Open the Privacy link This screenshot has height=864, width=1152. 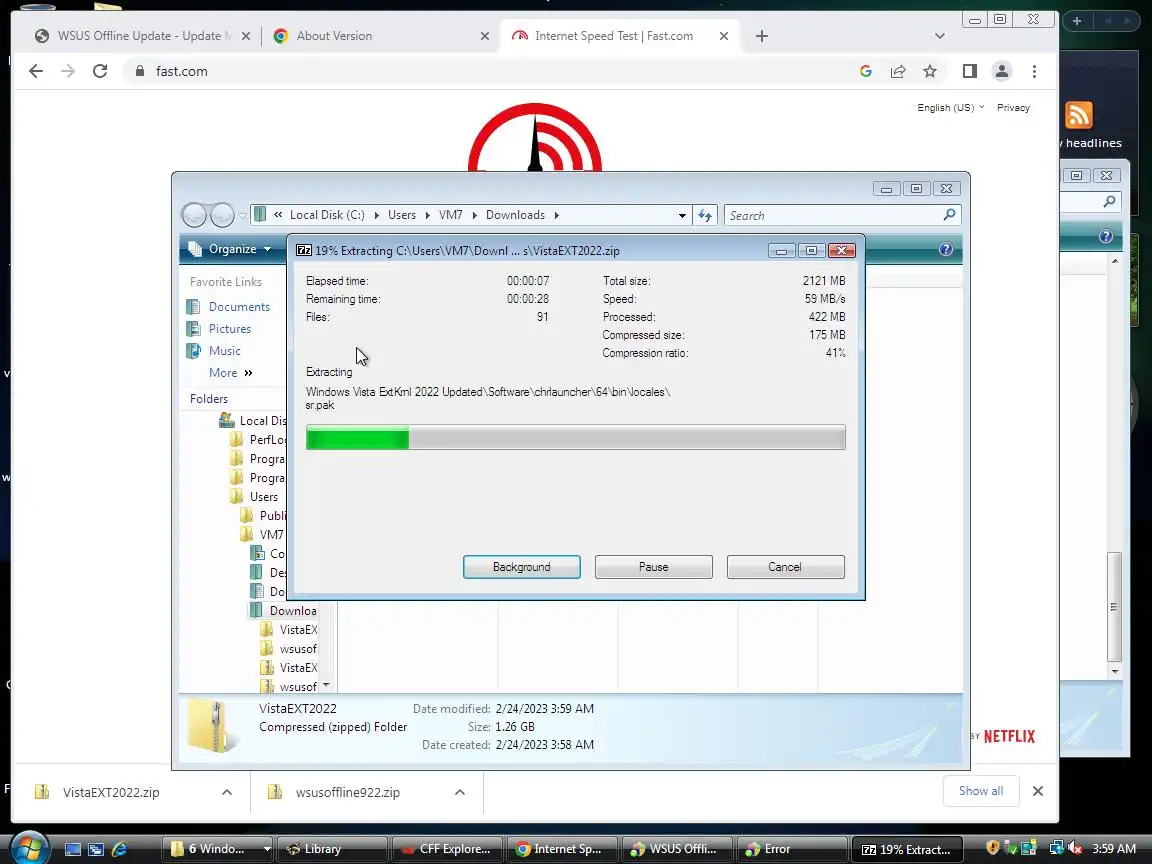tap(1013, 107)
